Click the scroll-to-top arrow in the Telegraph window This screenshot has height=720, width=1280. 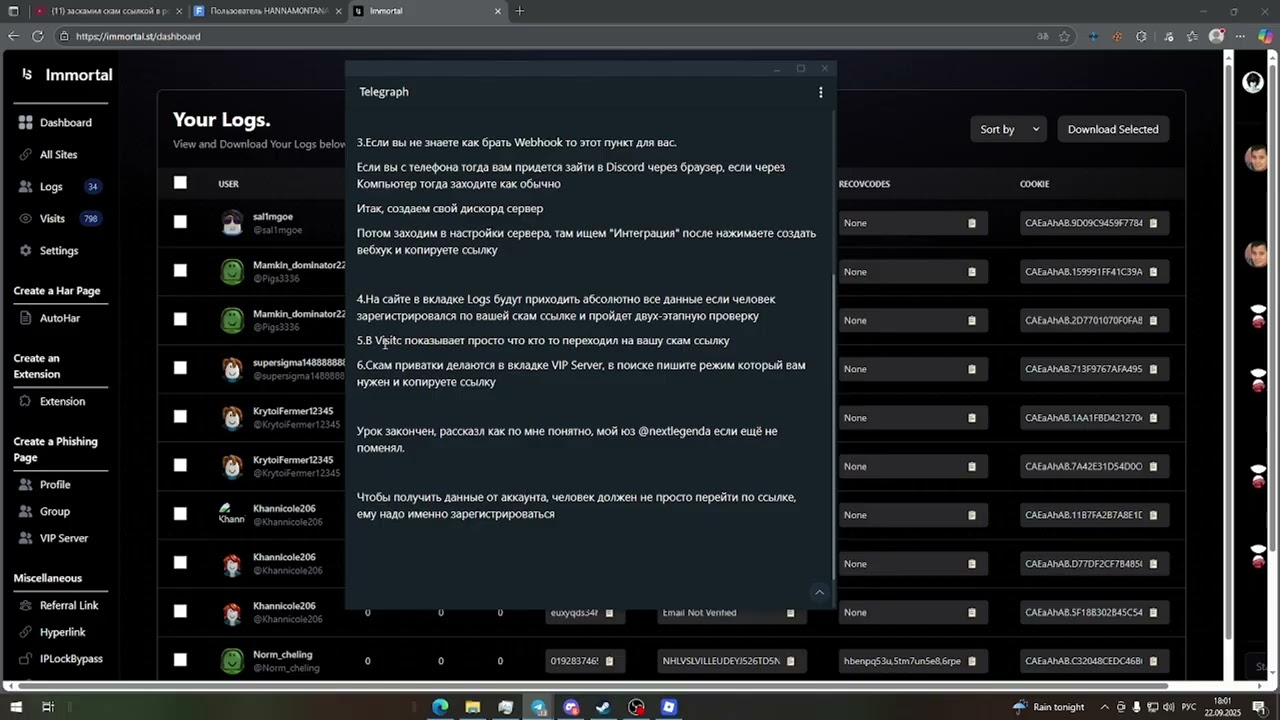[x=819, y=592]
